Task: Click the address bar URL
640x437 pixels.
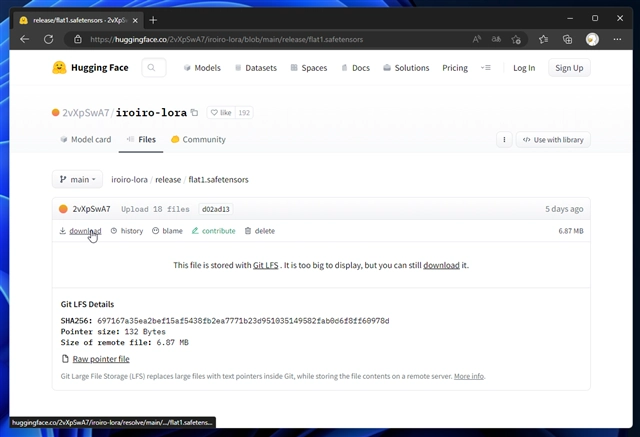Action: (x=227, y=40)
